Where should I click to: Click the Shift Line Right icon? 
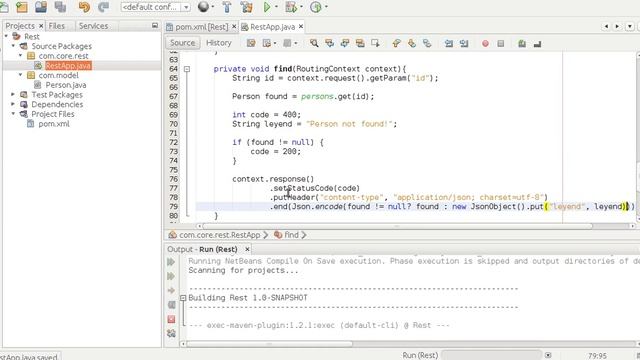point(464,43)
